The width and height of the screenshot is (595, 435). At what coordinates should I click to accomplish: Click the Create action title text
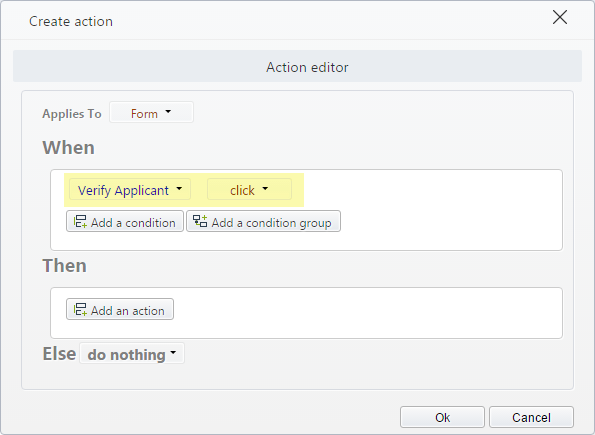[x=71, y=21]
